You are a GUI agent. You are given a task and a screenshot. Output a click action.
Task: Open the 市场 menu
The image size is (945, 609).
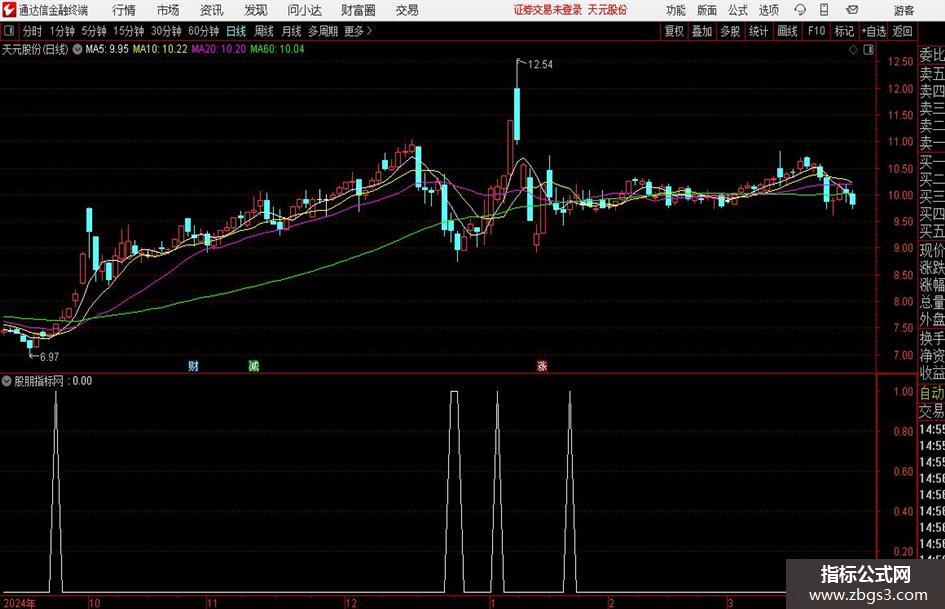tap(168, 10)
